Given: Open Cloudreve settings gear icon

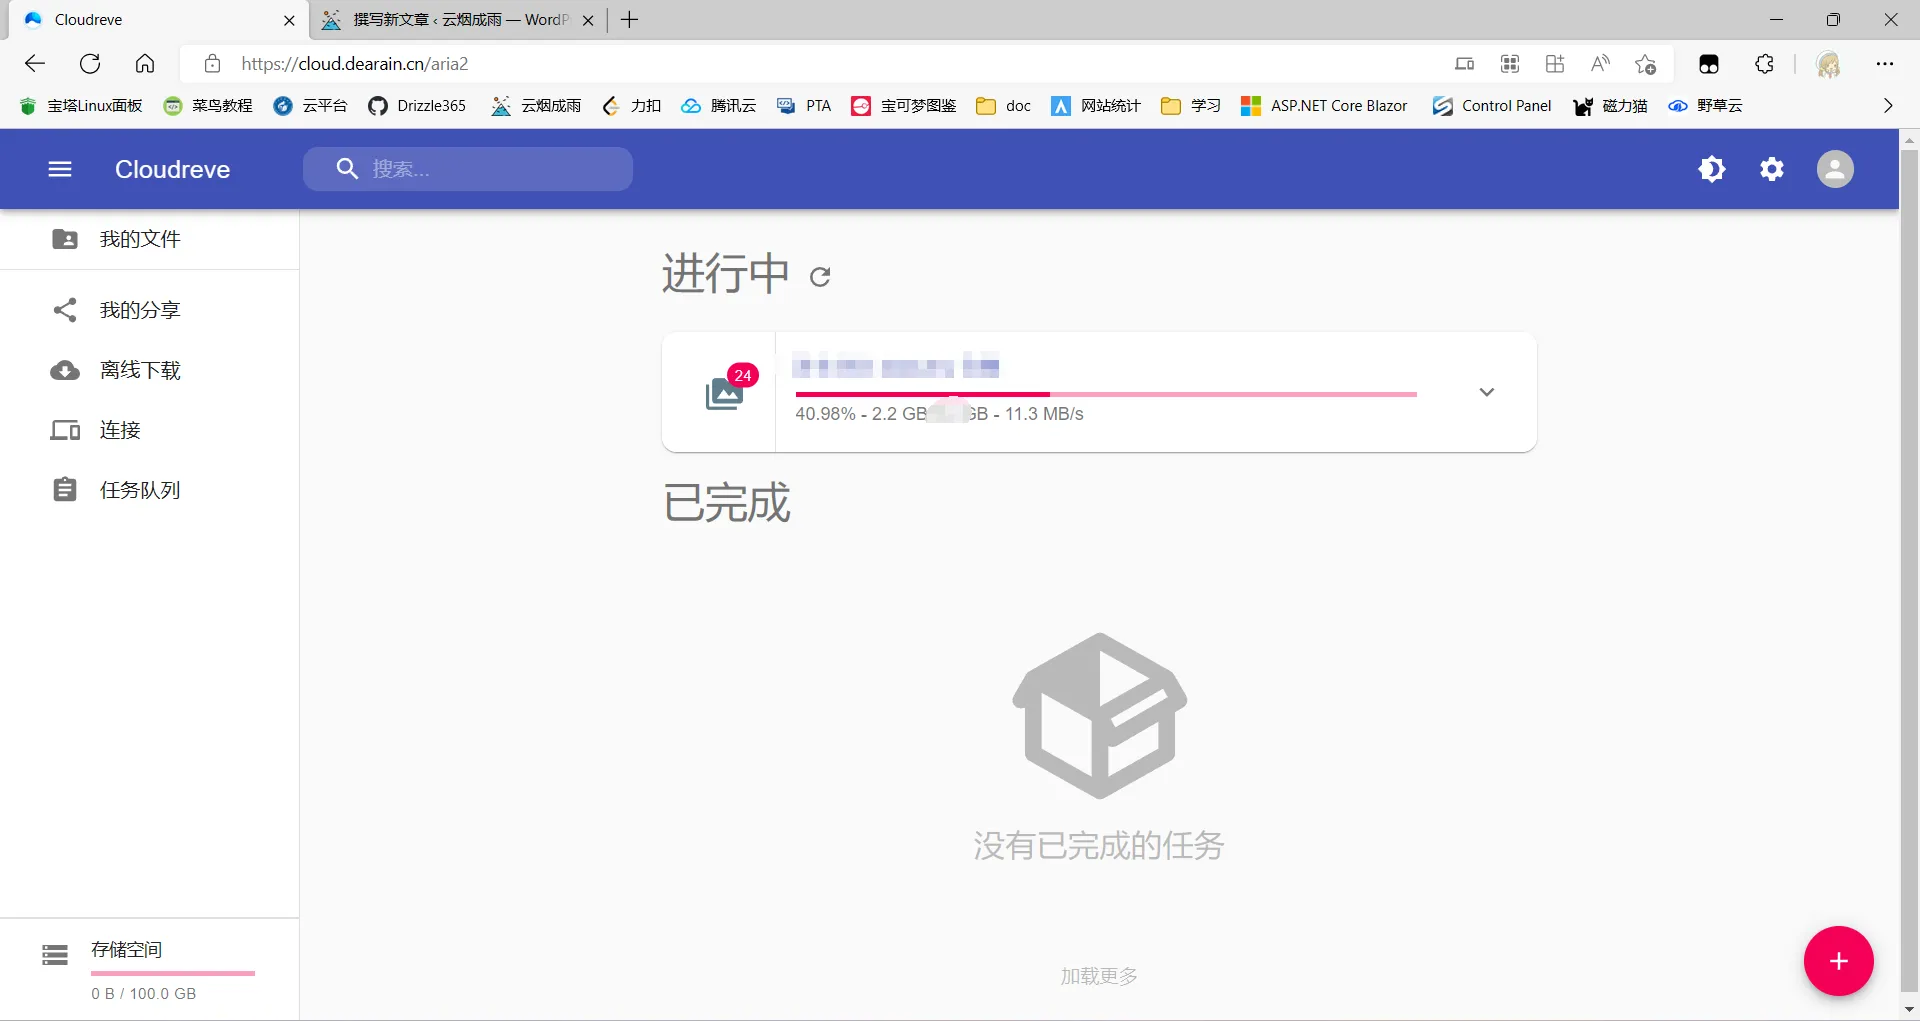Looking at the screenshot, I should pos(1772,169).
